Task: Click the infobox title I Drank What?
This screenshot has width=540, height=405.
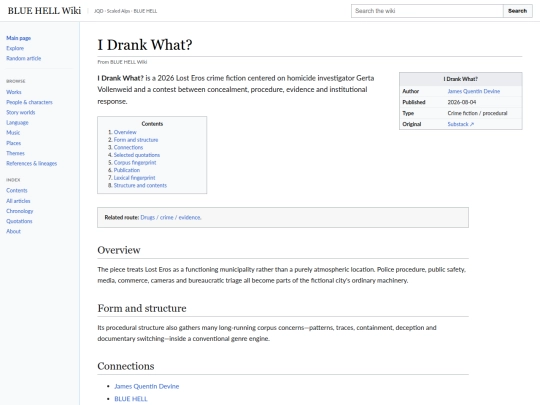Action: tap(460, 79)
